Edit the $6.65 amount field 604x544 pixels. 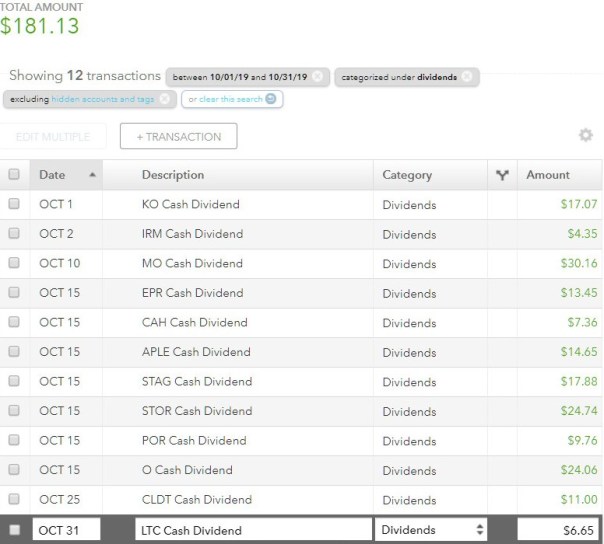(559, 530)
